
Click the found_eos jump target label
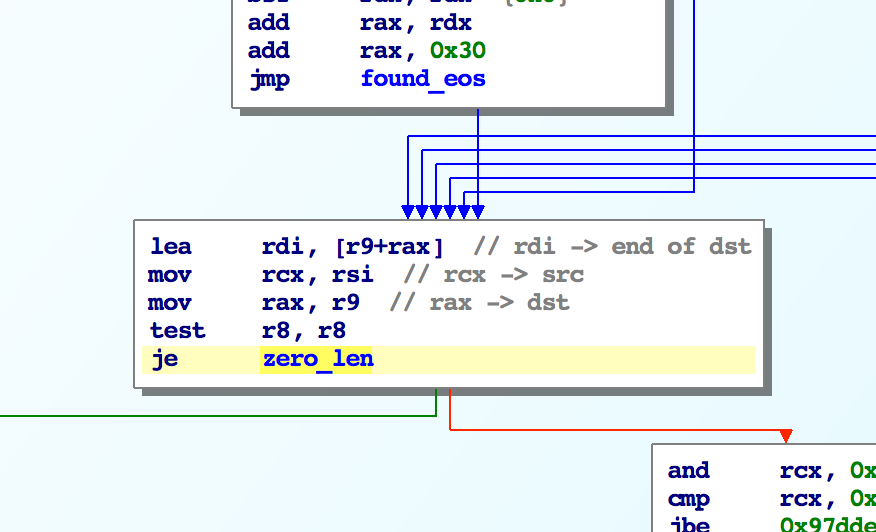coord(423,79)
